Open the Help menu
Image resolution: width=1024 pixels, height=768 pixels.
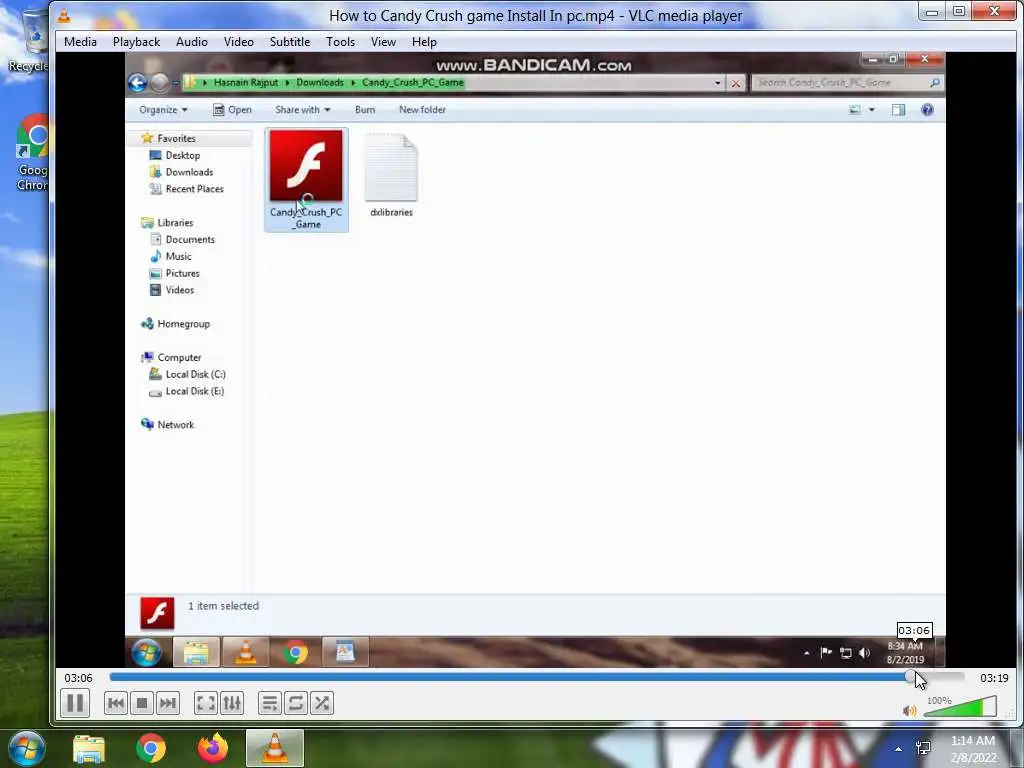(424, 42)
